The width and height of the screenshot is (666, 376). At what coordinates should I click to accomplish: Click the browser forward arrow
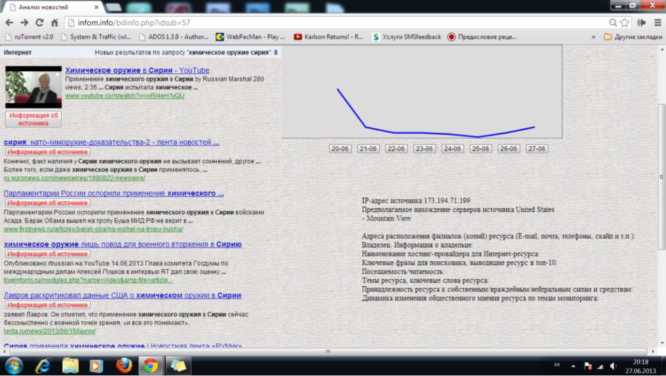[24, 23]
